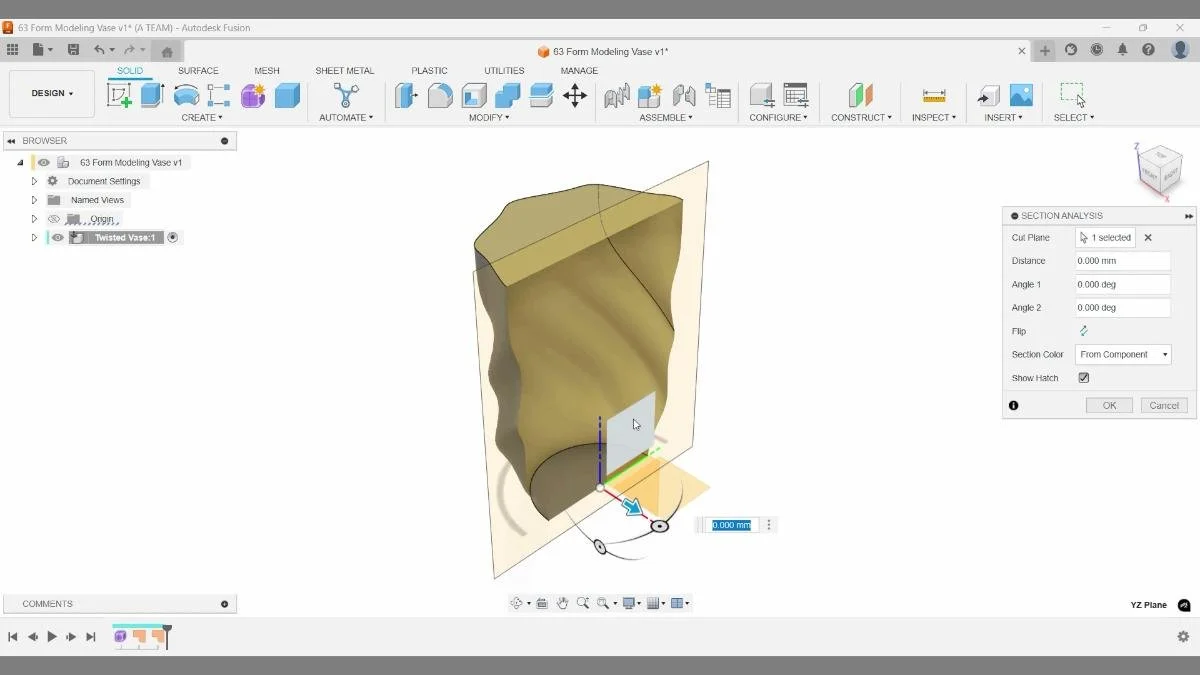Hide the Twisted Vase:1 component
This screenshot has height=675, width=1200.
click(57, 237)
